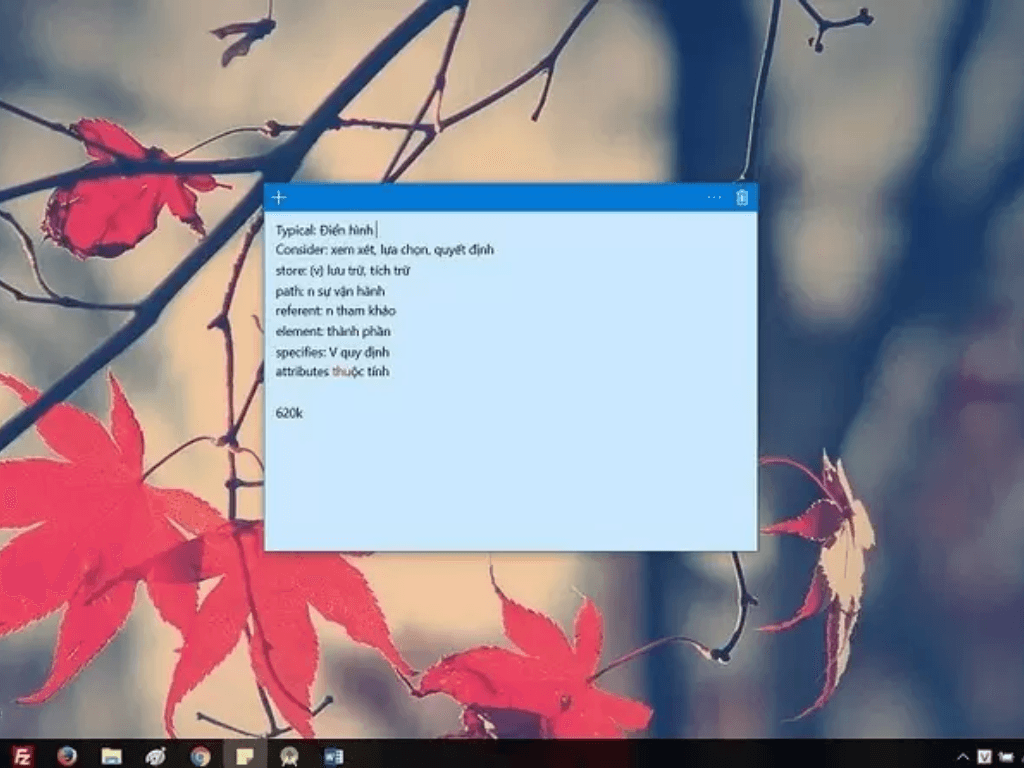Screen dimensions: 1024x768
Task: Start Google Chrome from the taskbar
Action: point(199,755)
